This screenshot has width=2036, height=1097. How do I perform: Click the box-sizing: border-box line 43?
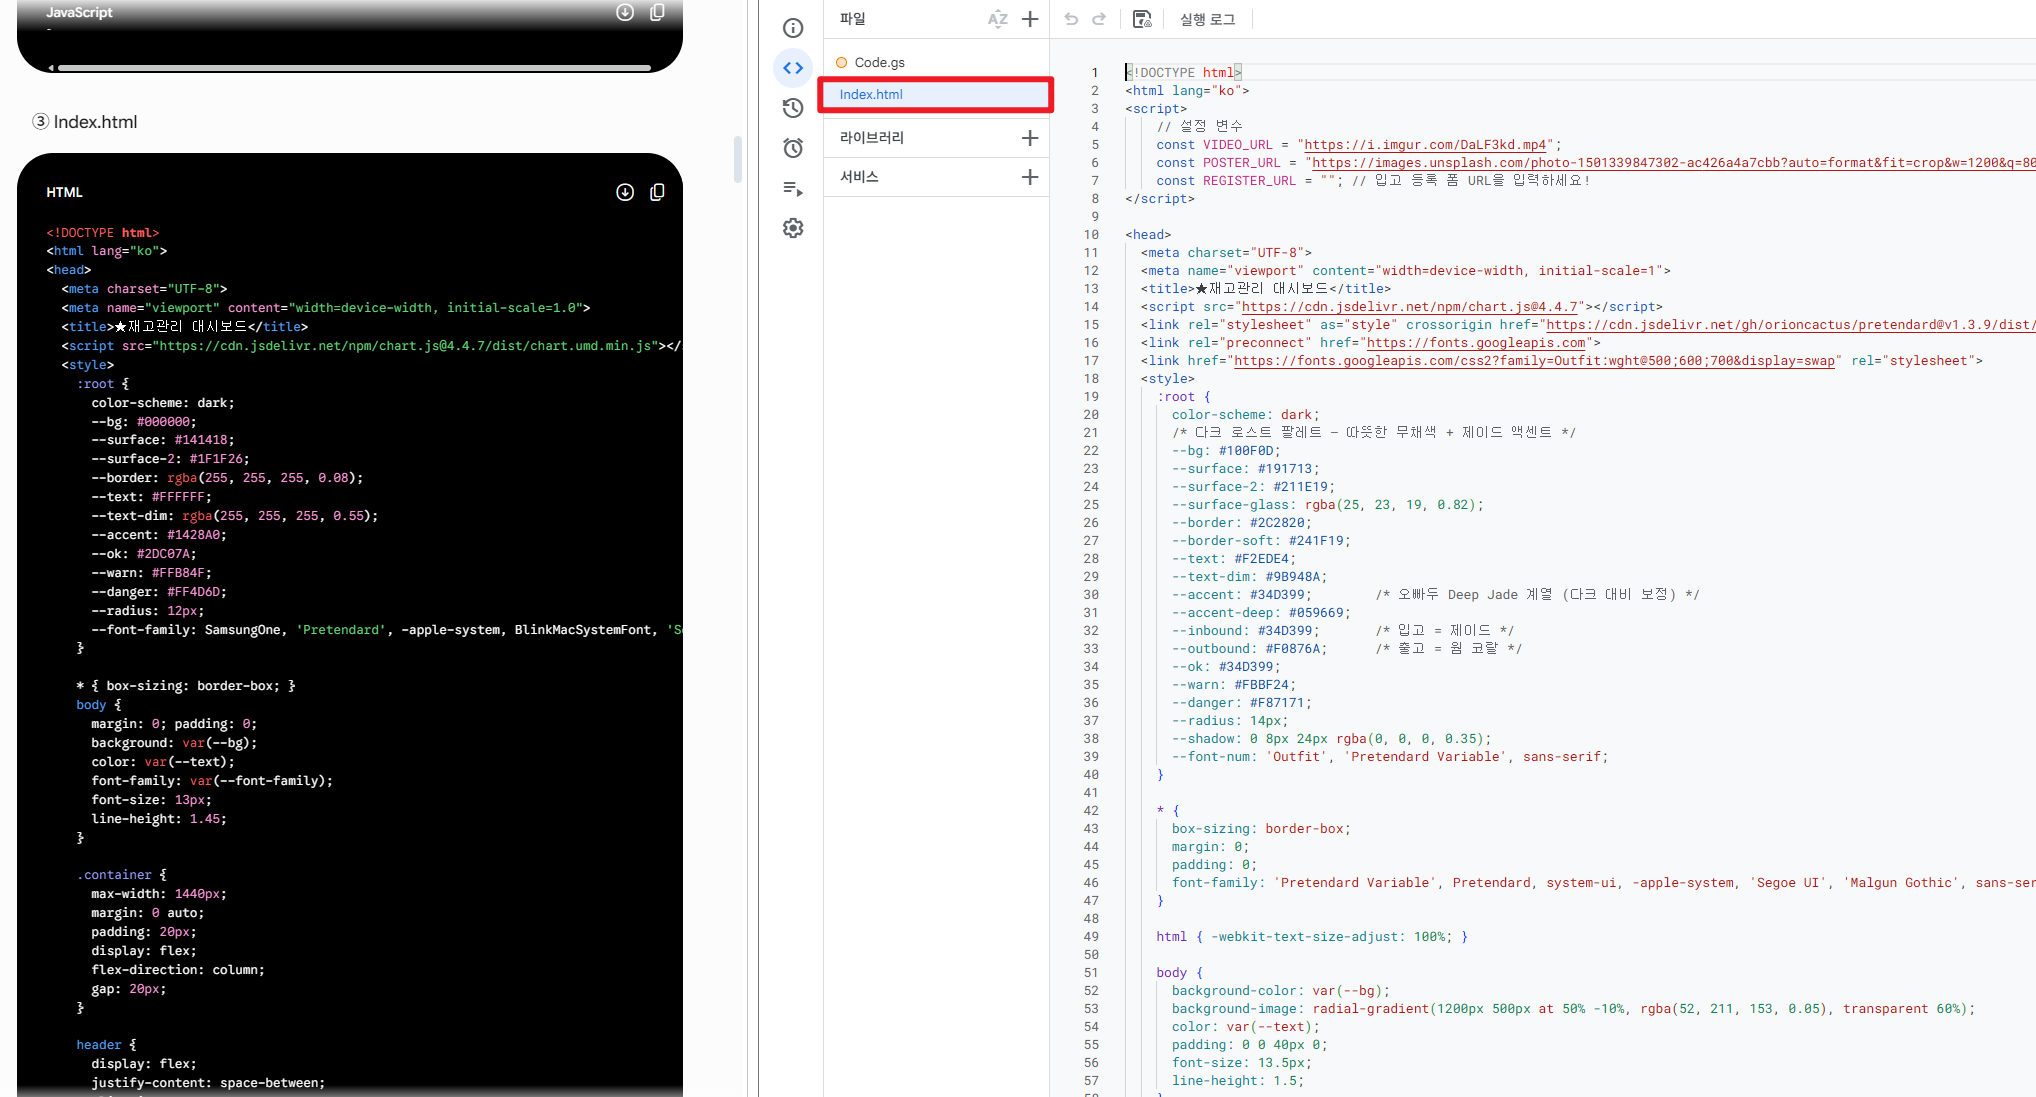pyautogui.click(x=1261, y=829)
